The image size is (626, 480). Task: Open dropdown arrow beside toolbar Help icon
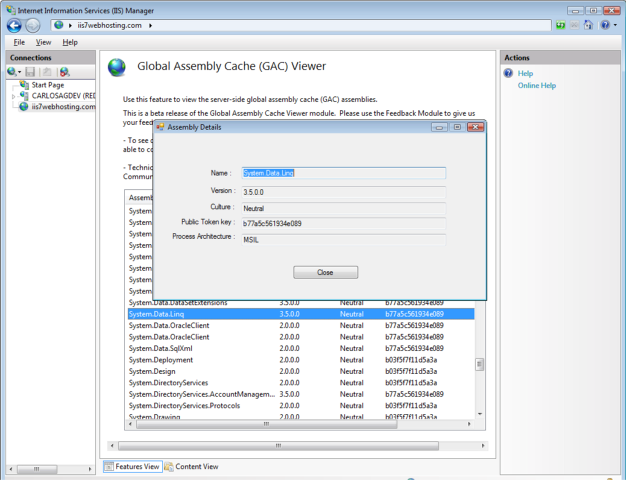(615, 25)
